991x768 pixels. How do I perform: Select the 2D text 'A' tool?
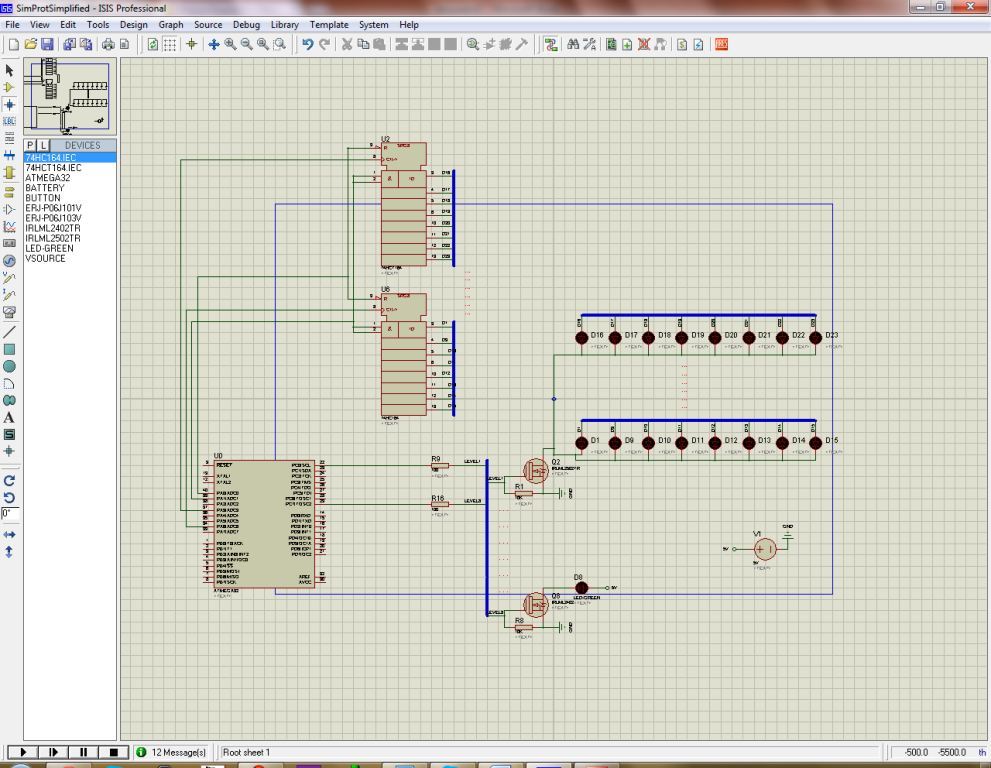click(10, 417)
